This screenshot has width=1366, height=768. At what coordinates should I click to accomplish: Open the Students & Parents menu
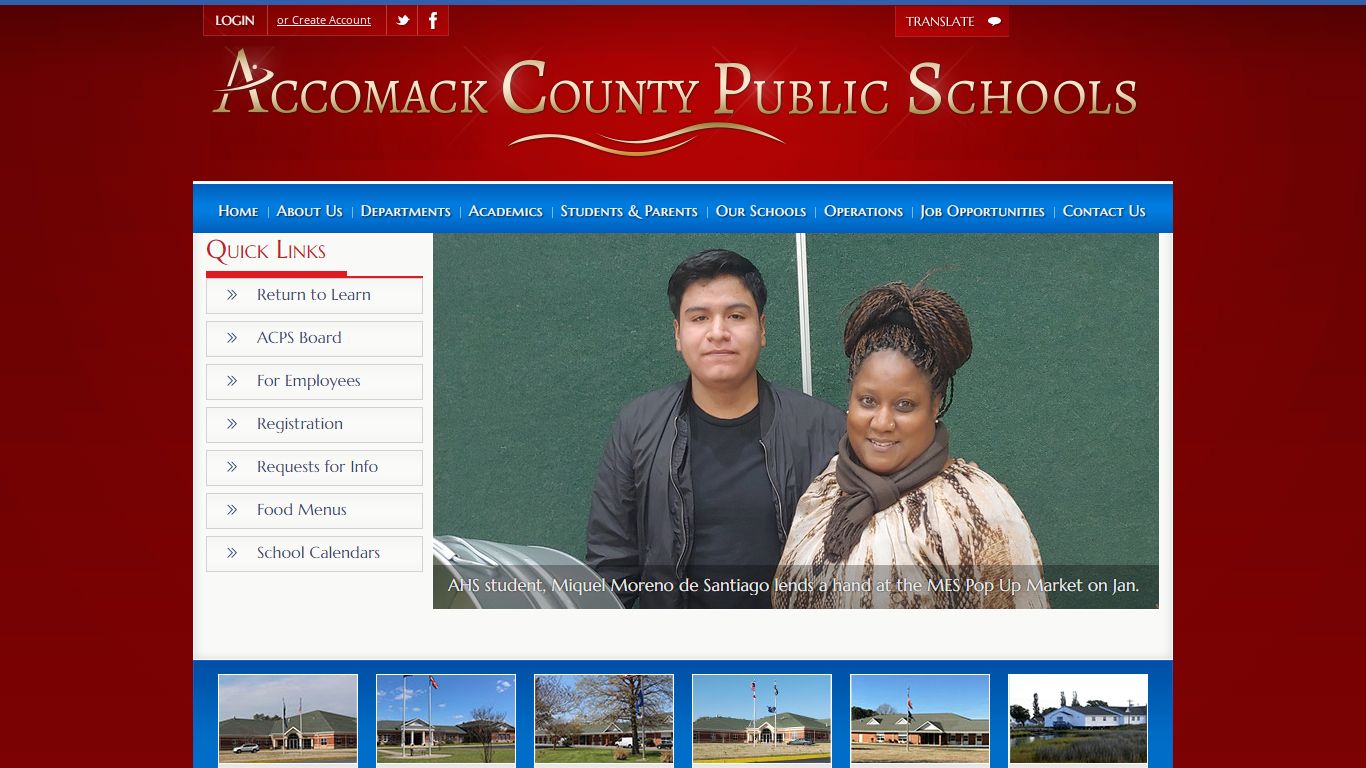[x=629, y=211]
